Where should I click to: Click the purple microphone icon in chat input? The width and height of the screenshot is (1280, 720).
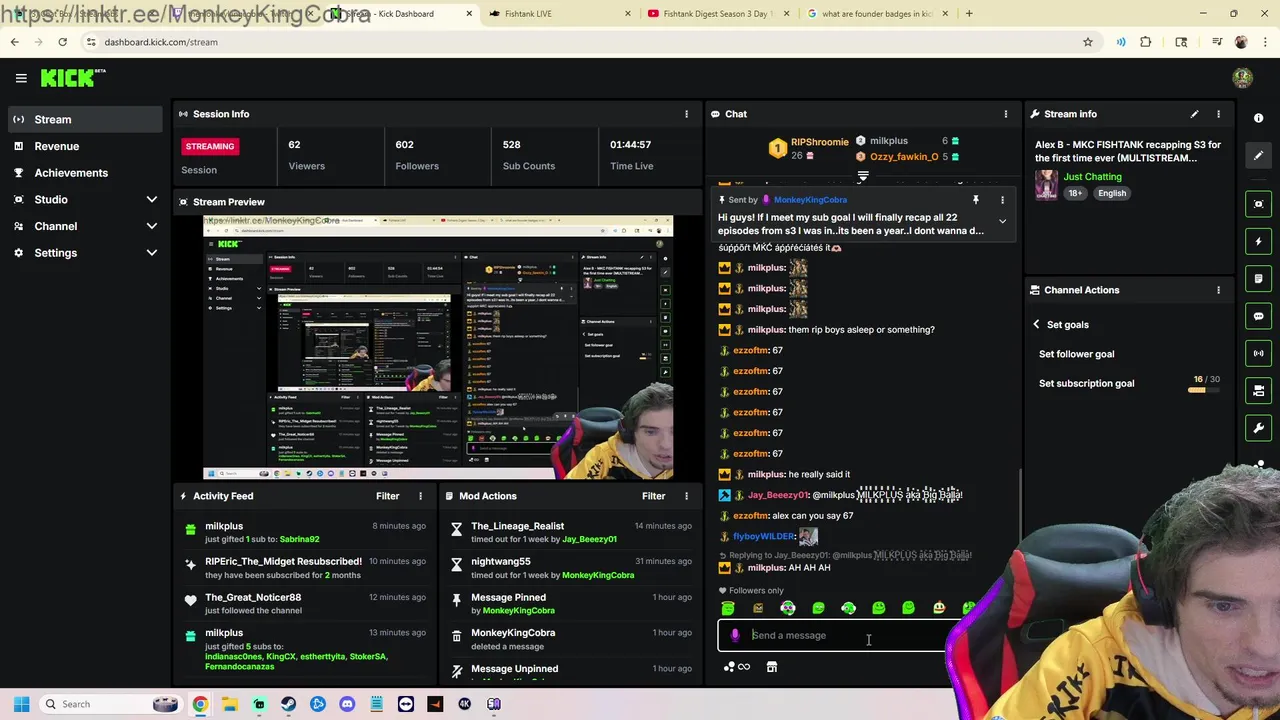735,635
